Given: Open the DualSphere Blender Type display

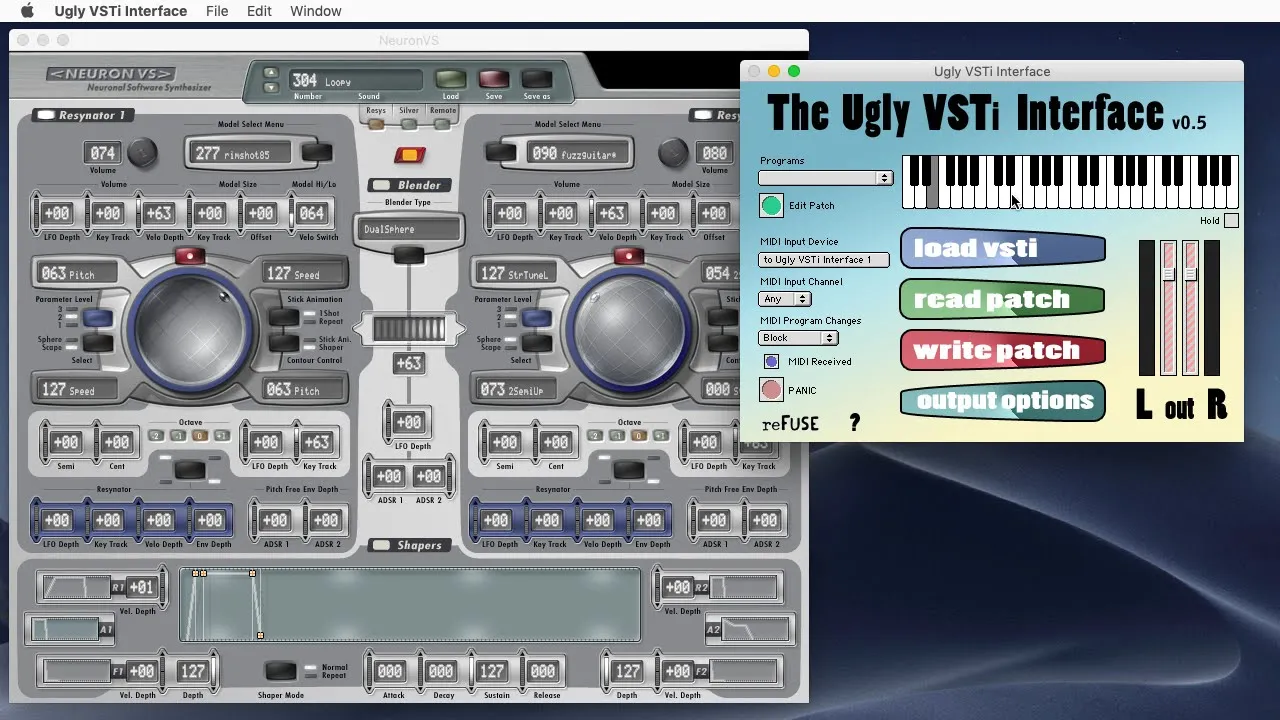Looking at the screenshot, I should coord(408,229).
